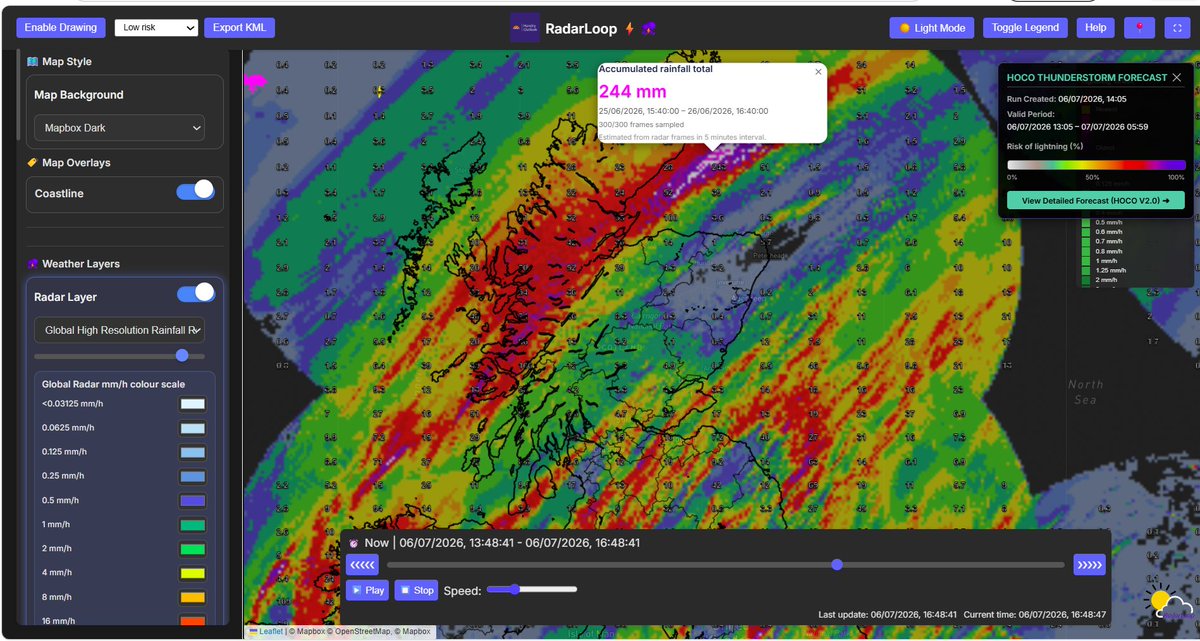Open the Low risk dropdown
The height and width of the screenshot is (641, 1200).
156,28
